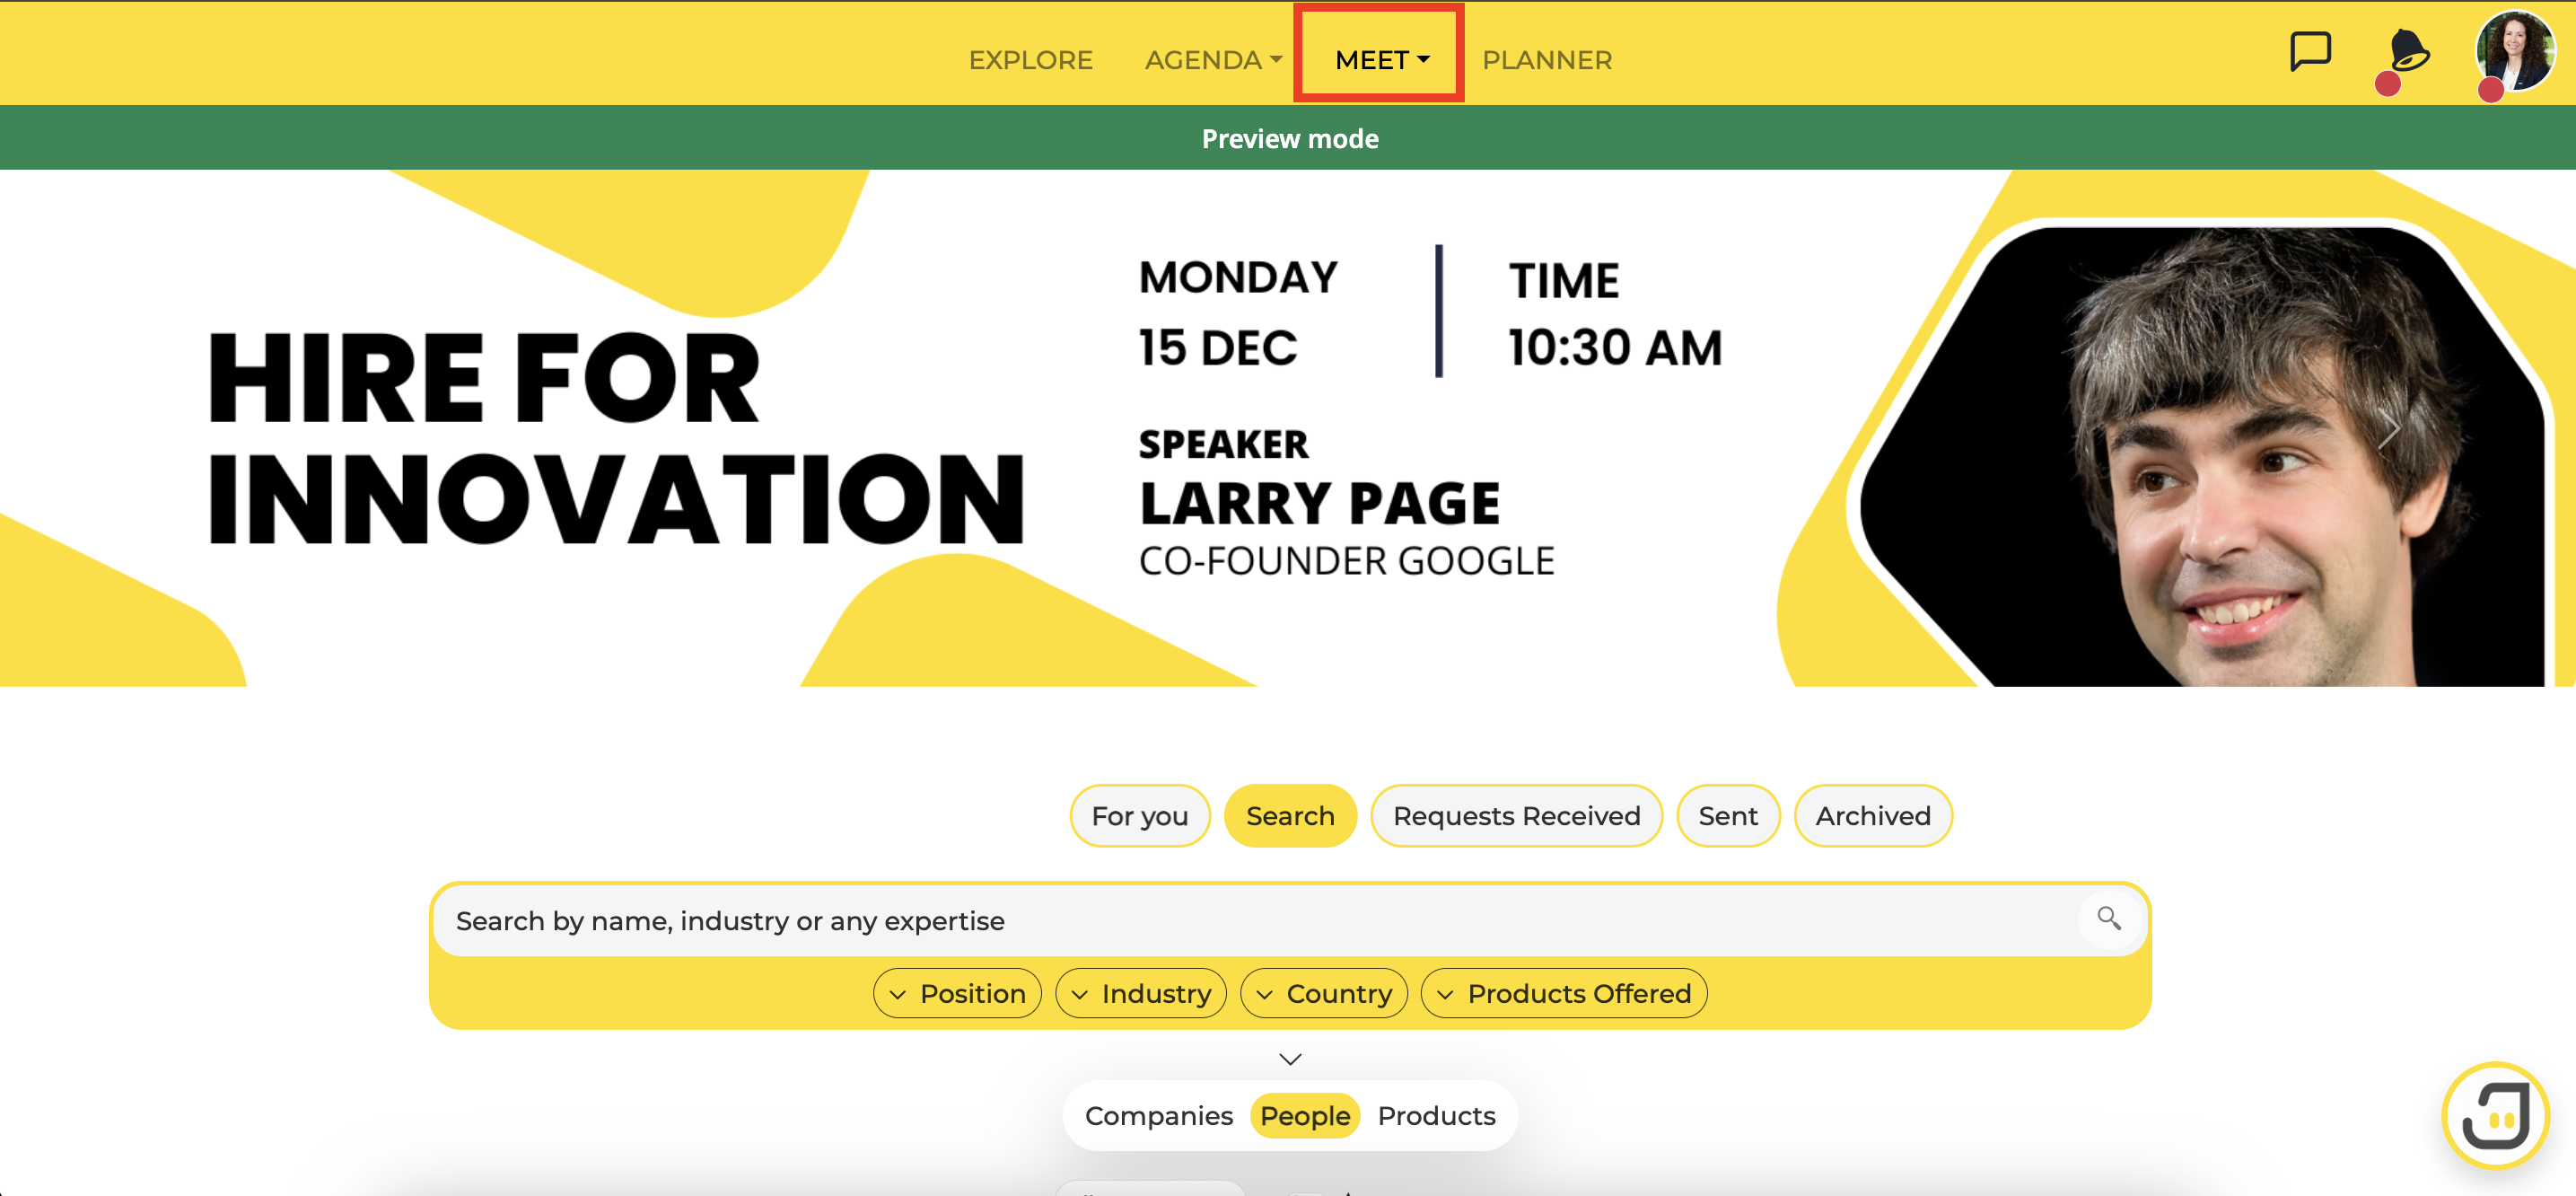Open the chat messages icon
This screenshot has height=1196, width=2576.
2309,51
